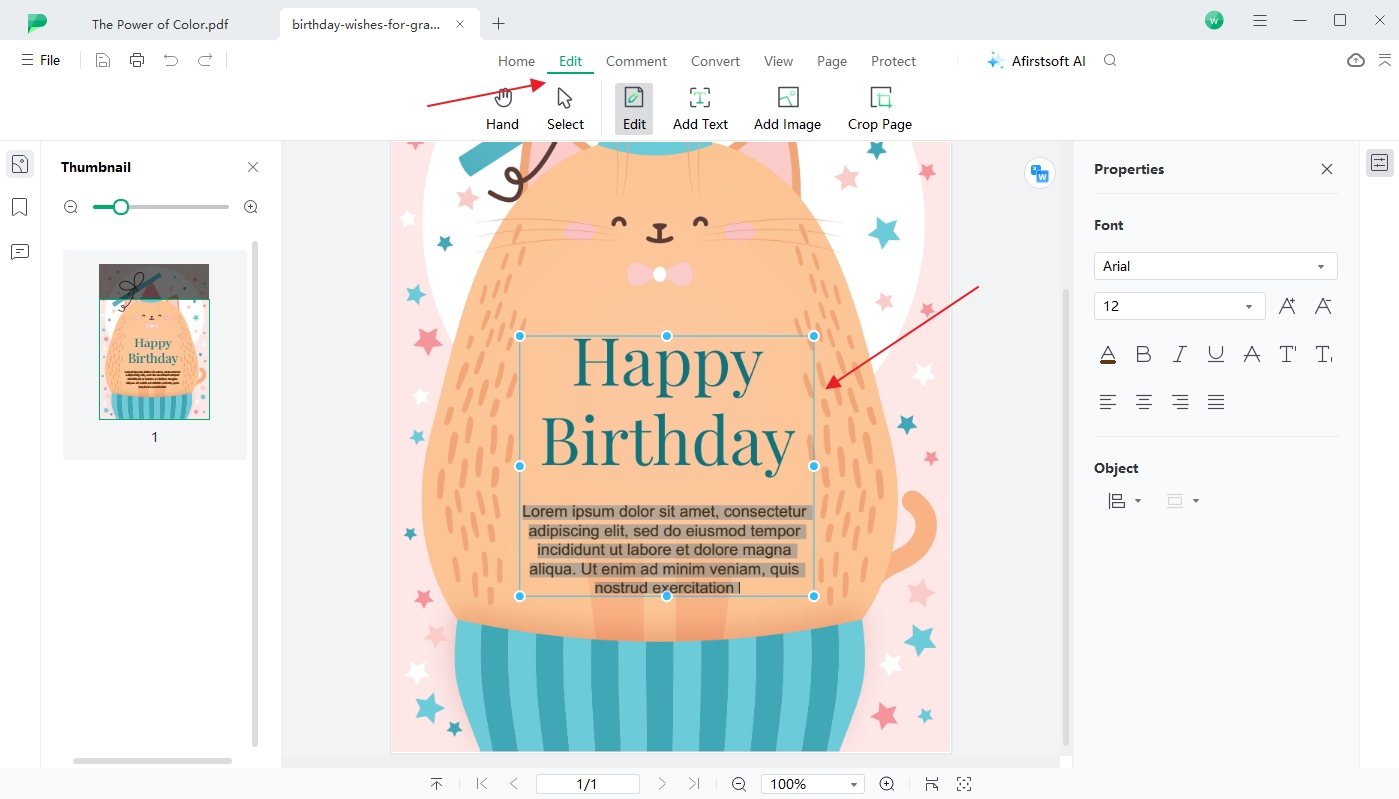
Task: Shrink thumbnails with zoom-out icon
Action: tap(71, 207)
